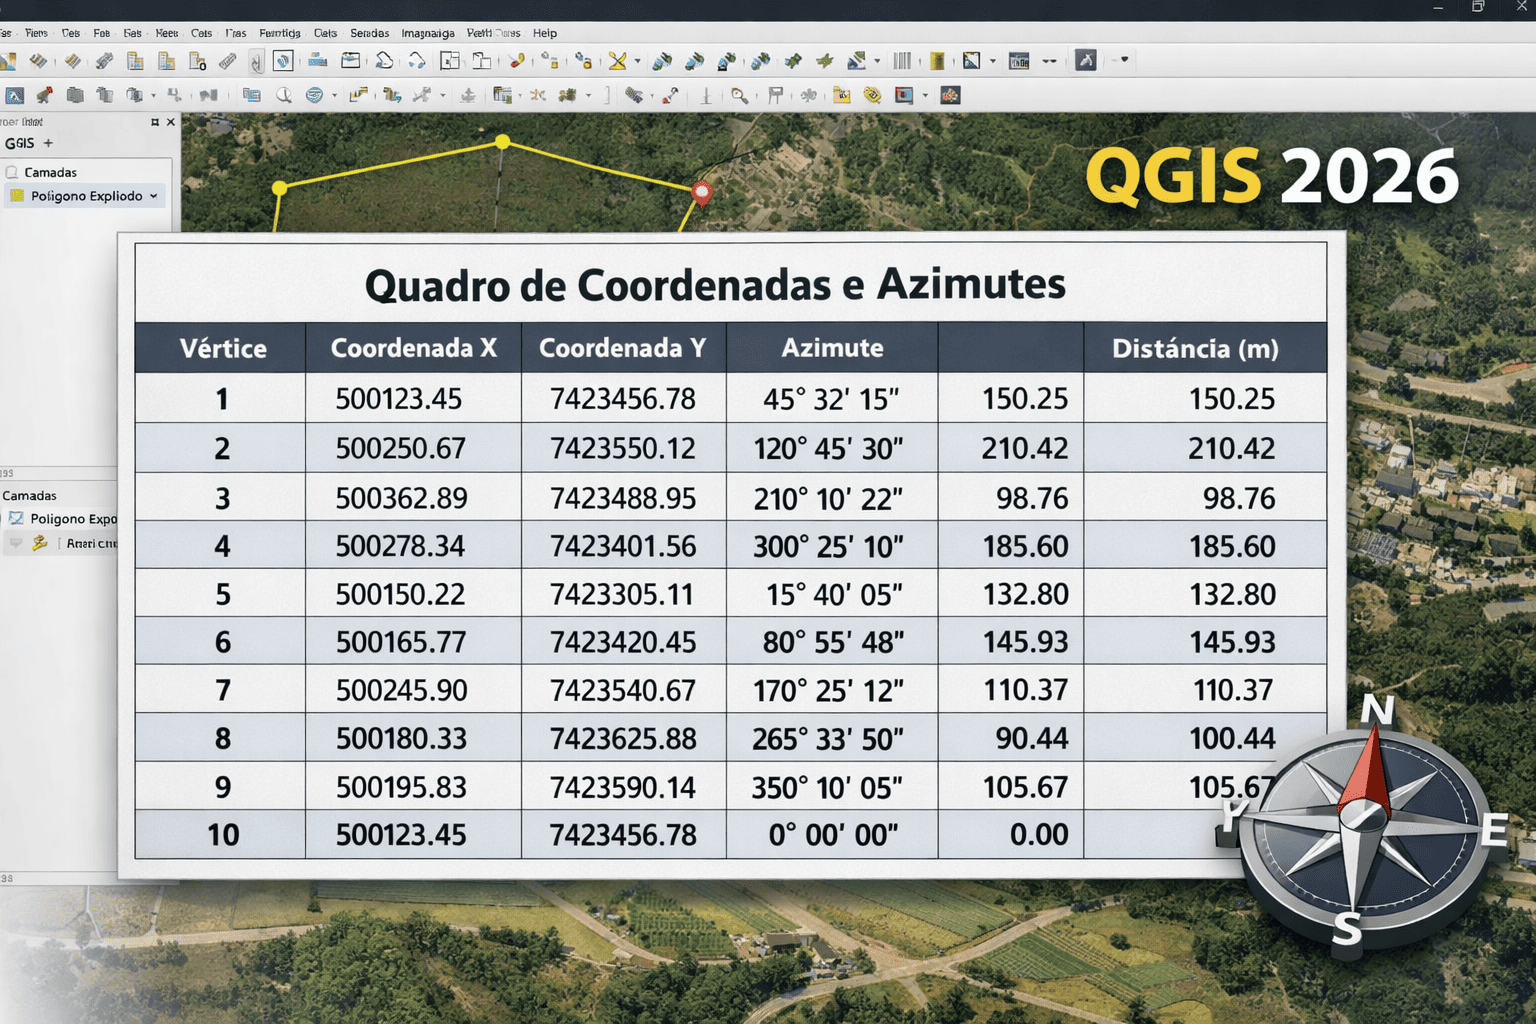
Task: Toggle the pin on the Browser panel header
Action: pos(155,122)
